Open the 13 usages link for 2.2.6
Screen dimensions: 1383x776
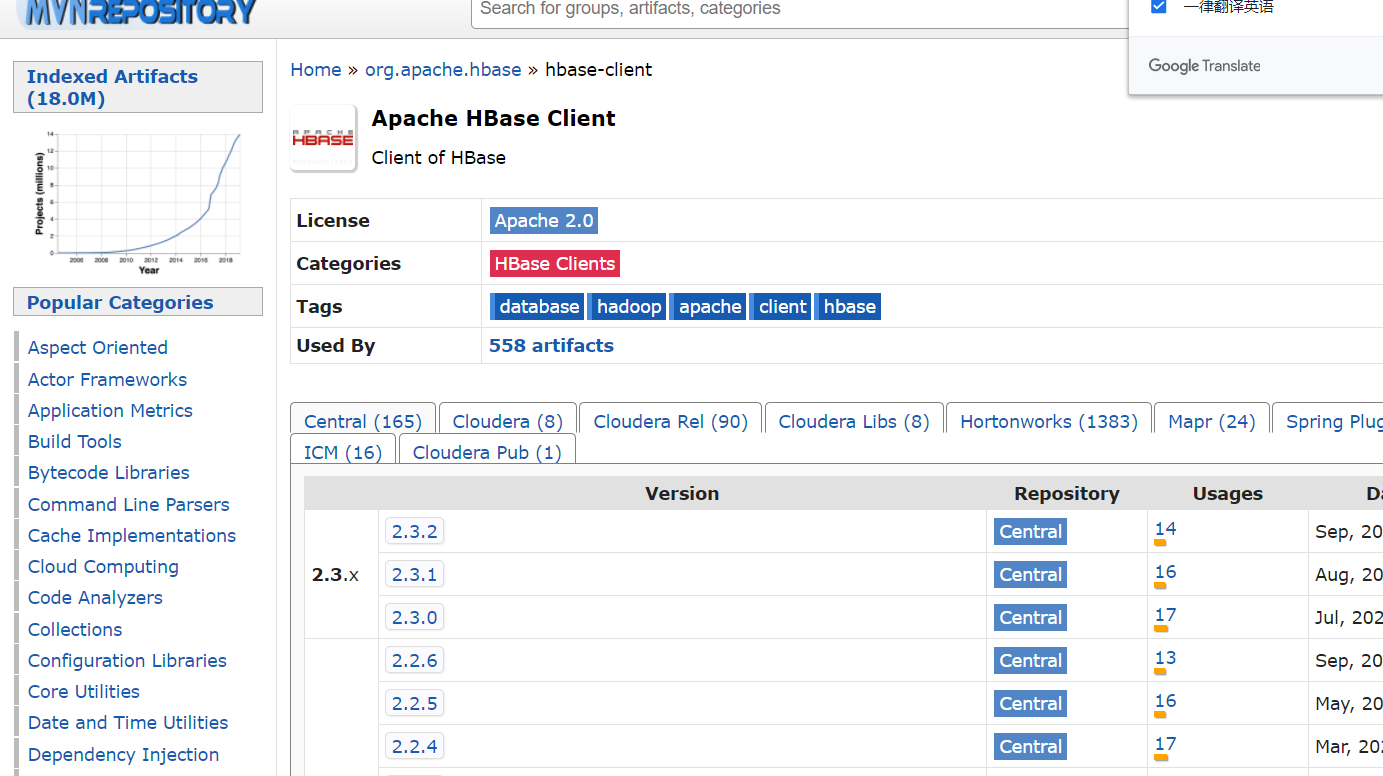[x=1165, y=658]
